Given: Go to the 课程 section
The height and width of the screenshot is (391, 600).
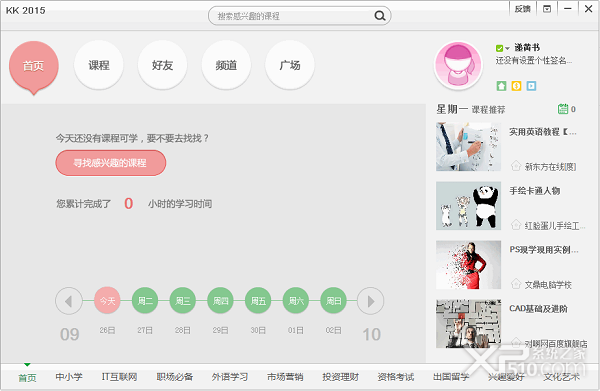Looking at the screenshot, I should (x=99, y=65).
